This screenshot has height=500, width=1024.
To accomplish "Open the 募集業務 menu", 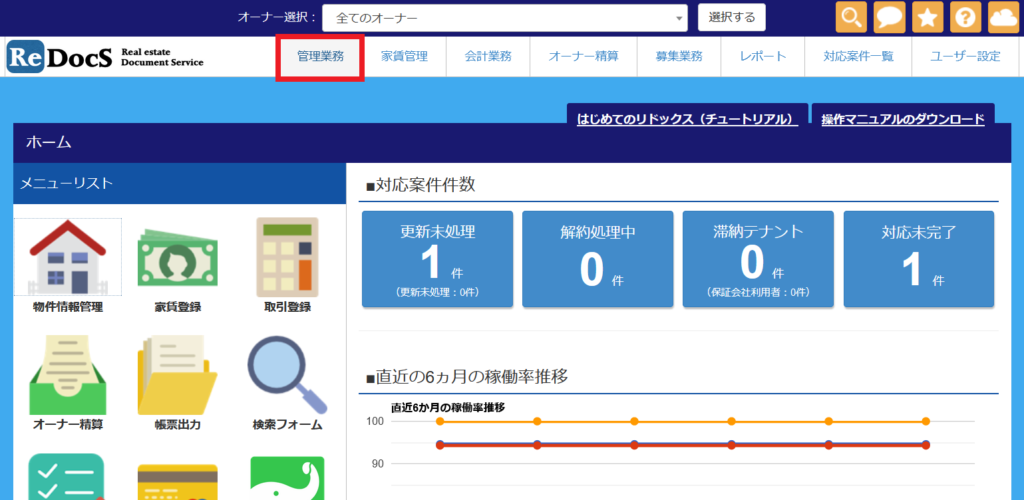I will (x=679, y=57).
